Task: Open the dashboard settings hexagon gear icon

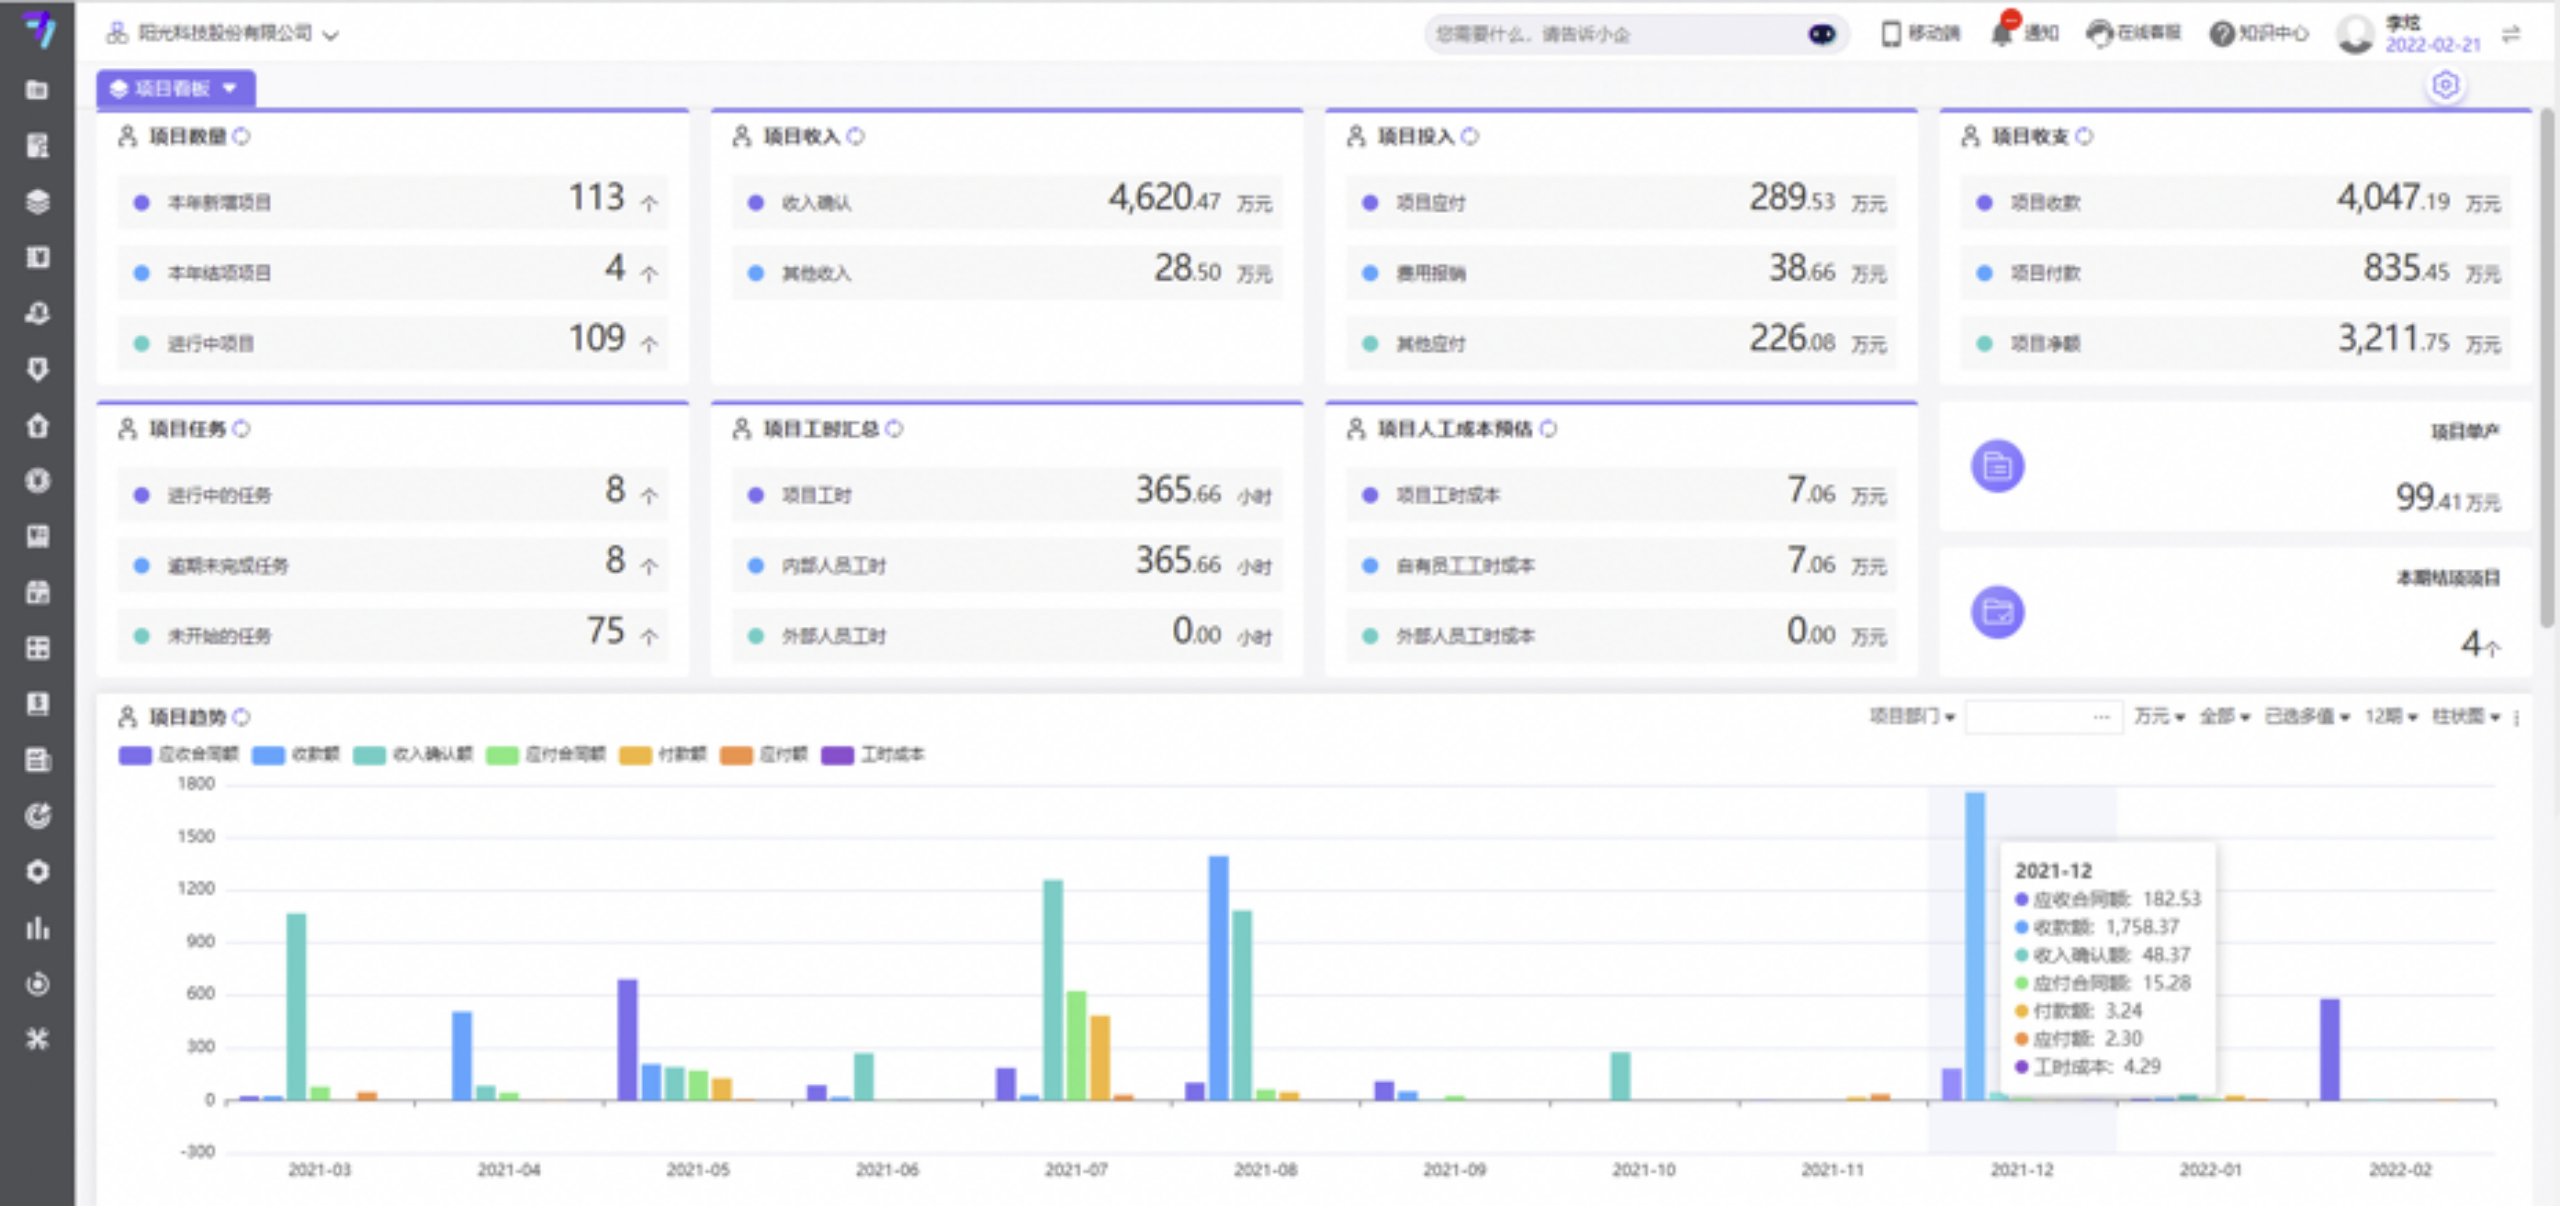Action: pyautogui.click(x=2445, y=85)
